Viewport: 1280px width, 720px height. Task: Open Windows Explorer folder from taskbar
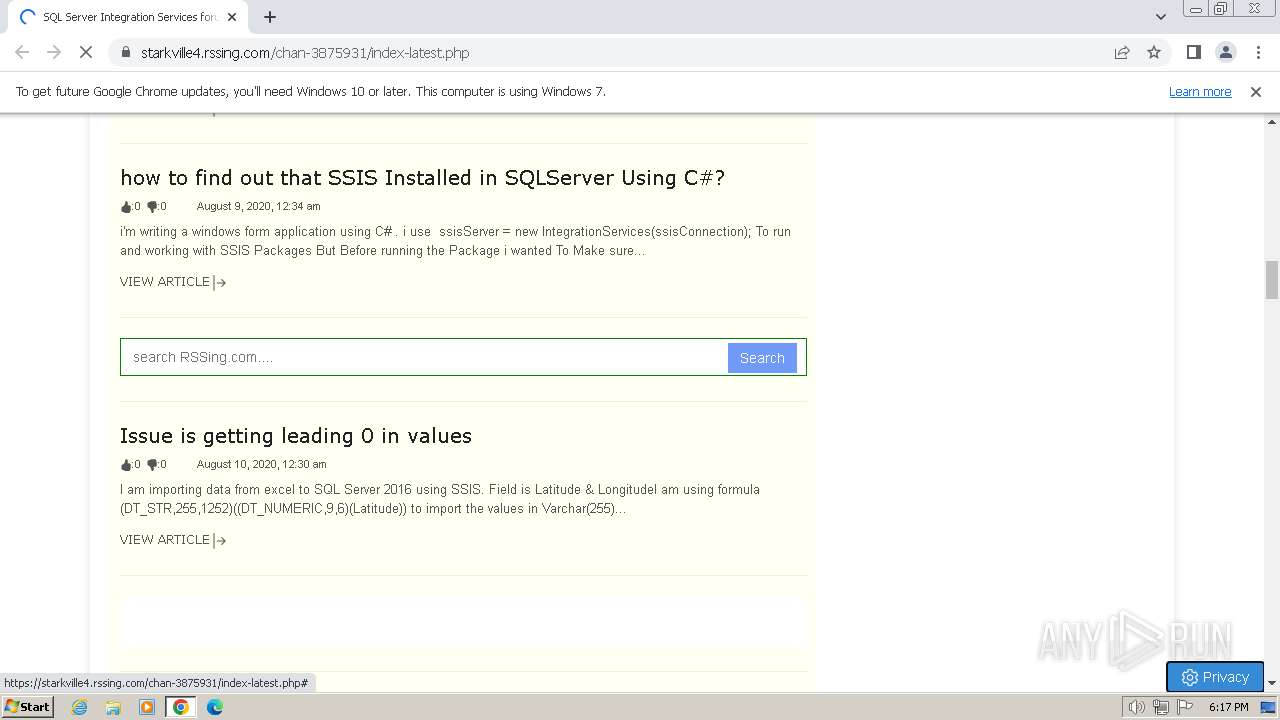click(x=113, y=707)
